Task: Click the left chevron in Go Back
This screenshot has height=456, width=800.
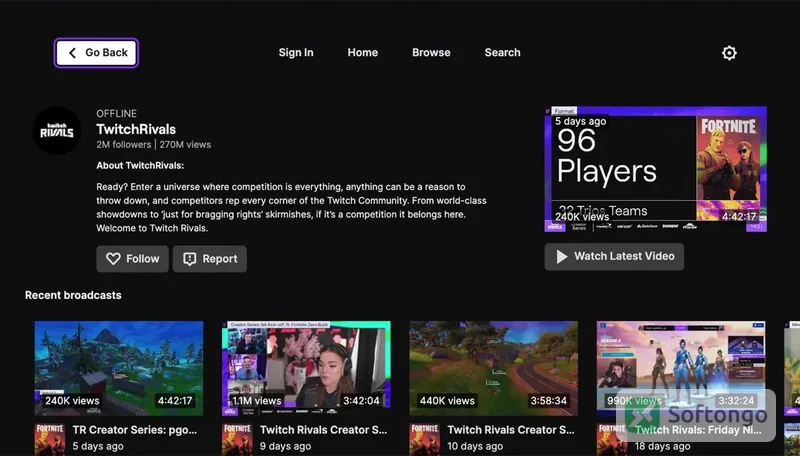Action: click(72, 53)
